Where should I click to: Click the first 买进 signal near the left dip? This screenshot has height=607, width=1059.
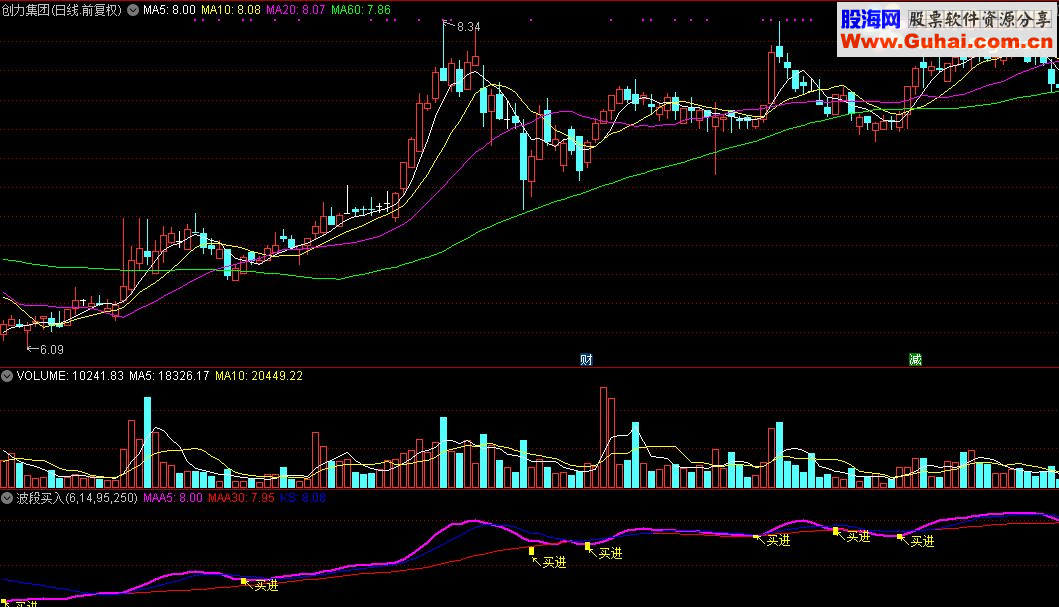266,586
